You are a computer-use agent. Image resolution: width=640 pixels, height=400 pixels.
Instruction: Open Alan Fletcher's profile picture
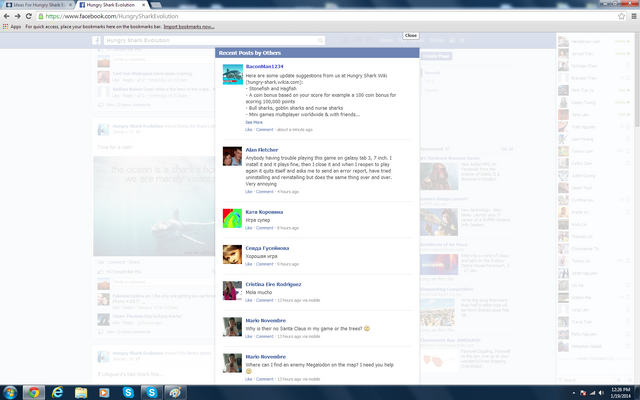[x=233, y=156]
